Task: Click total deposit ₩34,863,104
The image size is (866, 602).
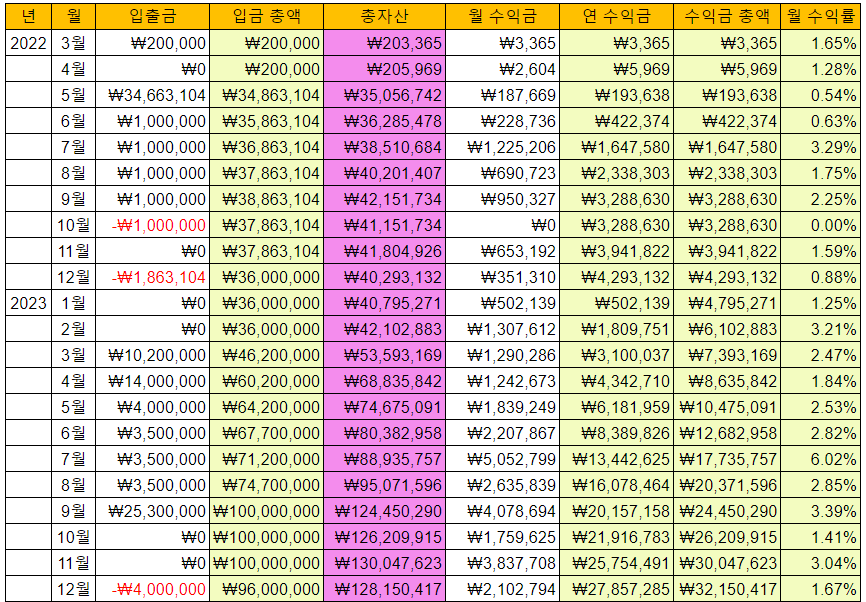Action: coord(267,95)
